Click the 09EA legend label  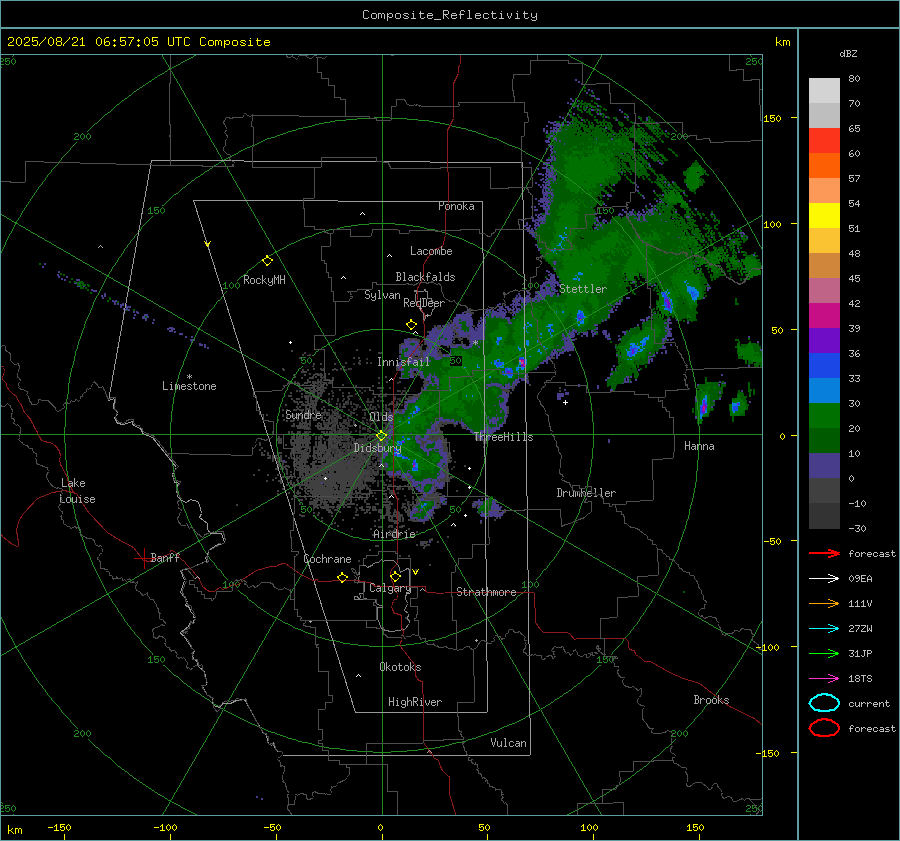click(x=860, y=579)
